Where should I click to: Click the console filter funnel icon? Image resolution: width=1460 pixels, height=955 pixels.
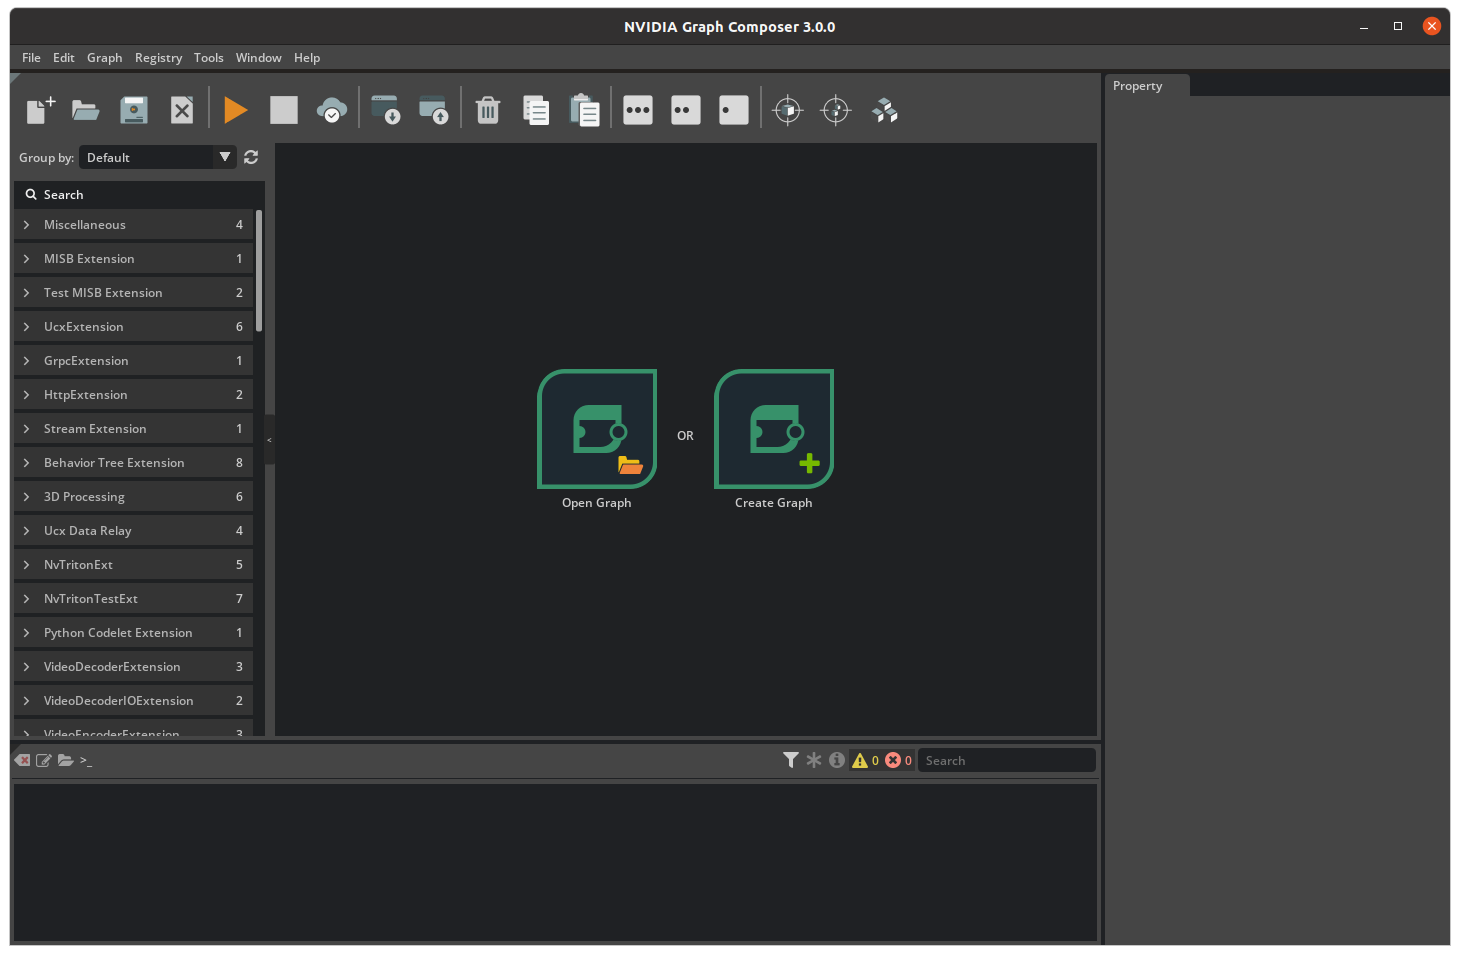tap(791, 760)
